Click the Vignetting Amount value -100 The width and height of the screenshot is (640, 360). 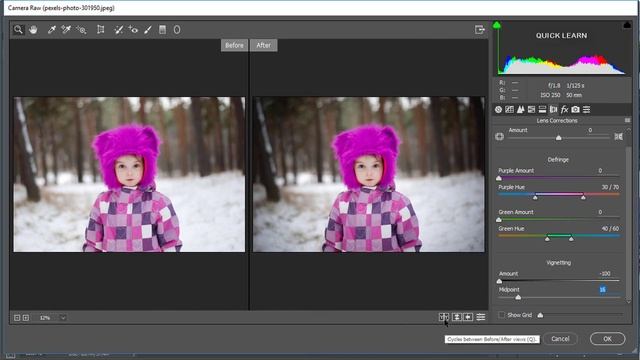tap(605, 273)
